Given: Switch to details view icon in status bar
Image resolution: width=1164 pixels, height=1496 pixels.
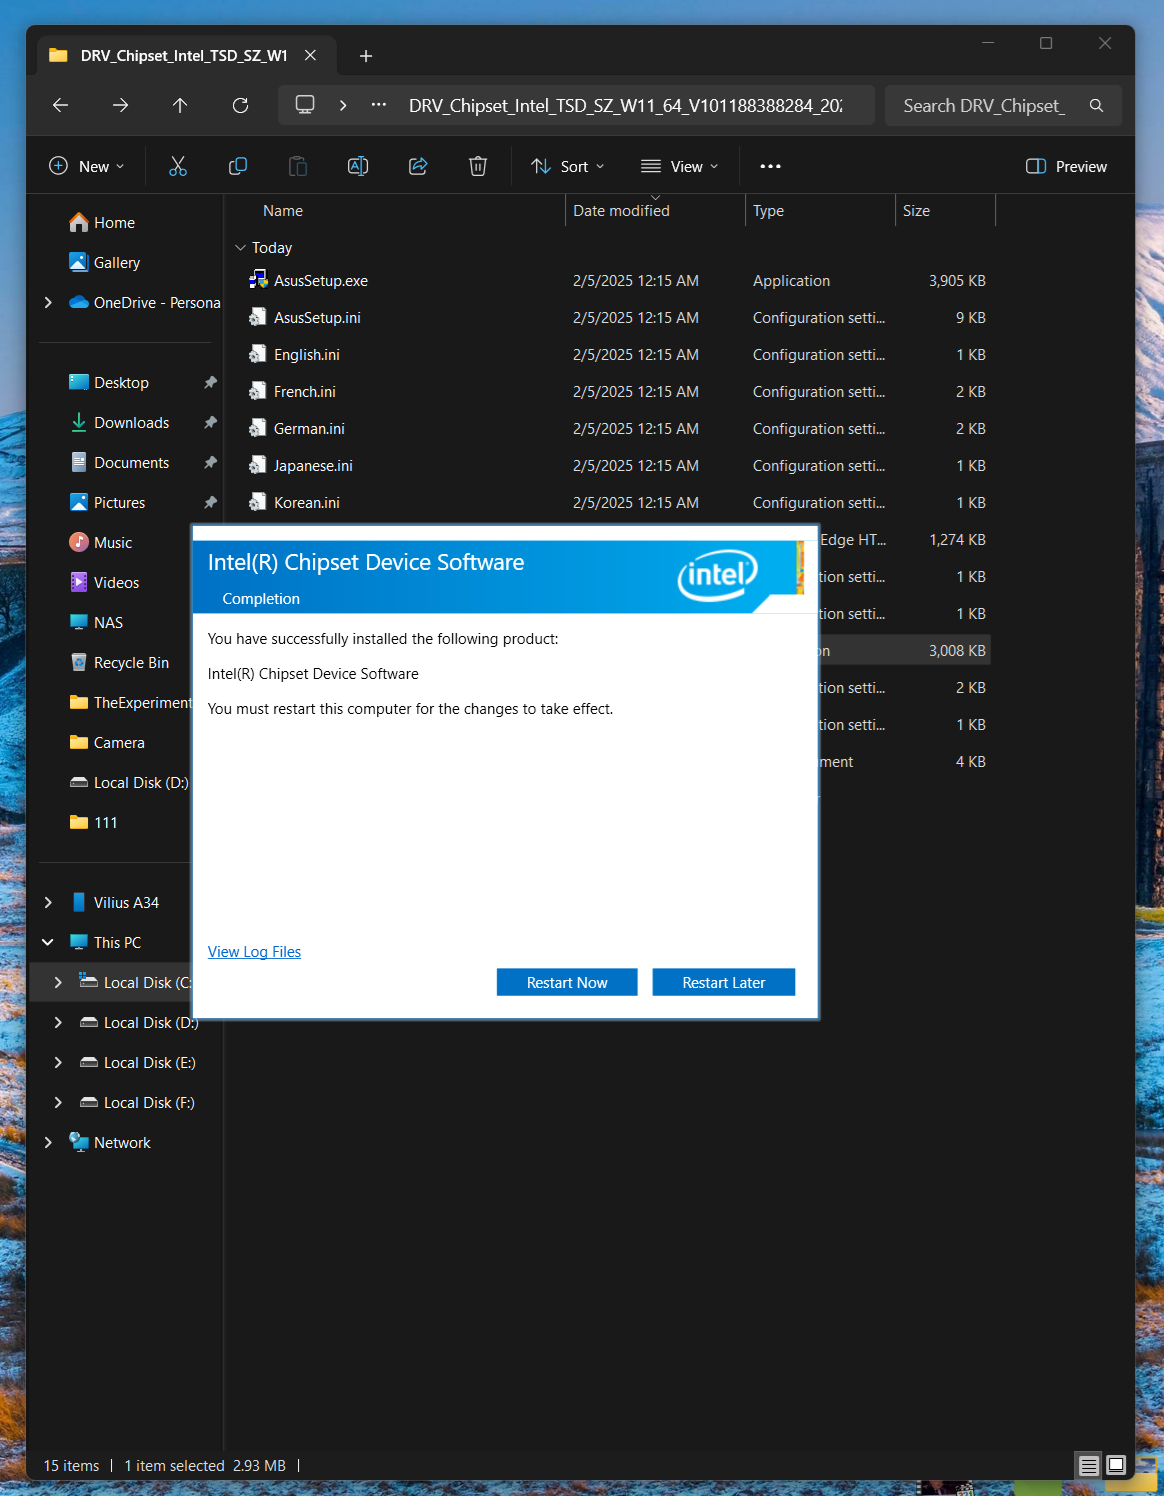Looking at the screenshot, I should [x=1089, y=1465].
